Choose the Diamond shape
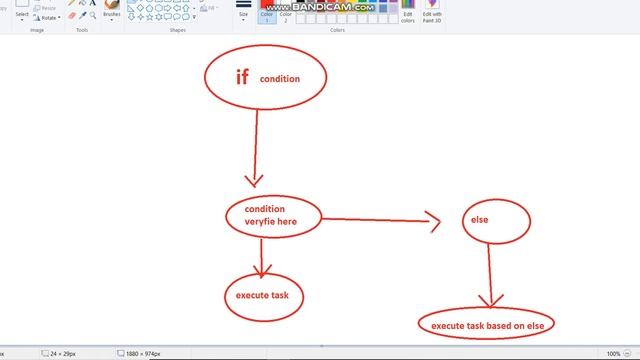The image size is (640, 360). [140, 8]
